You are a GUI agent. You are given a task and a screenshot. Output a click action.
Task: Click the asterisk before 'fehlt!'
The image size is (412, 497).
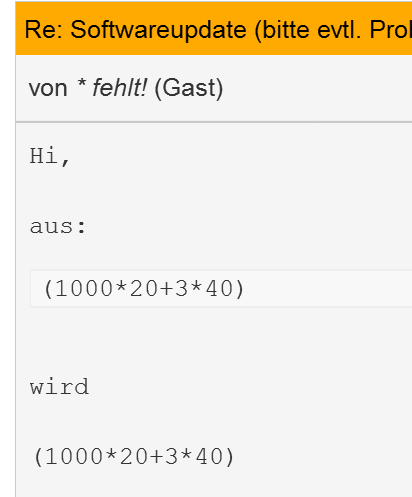pos(82,84)
